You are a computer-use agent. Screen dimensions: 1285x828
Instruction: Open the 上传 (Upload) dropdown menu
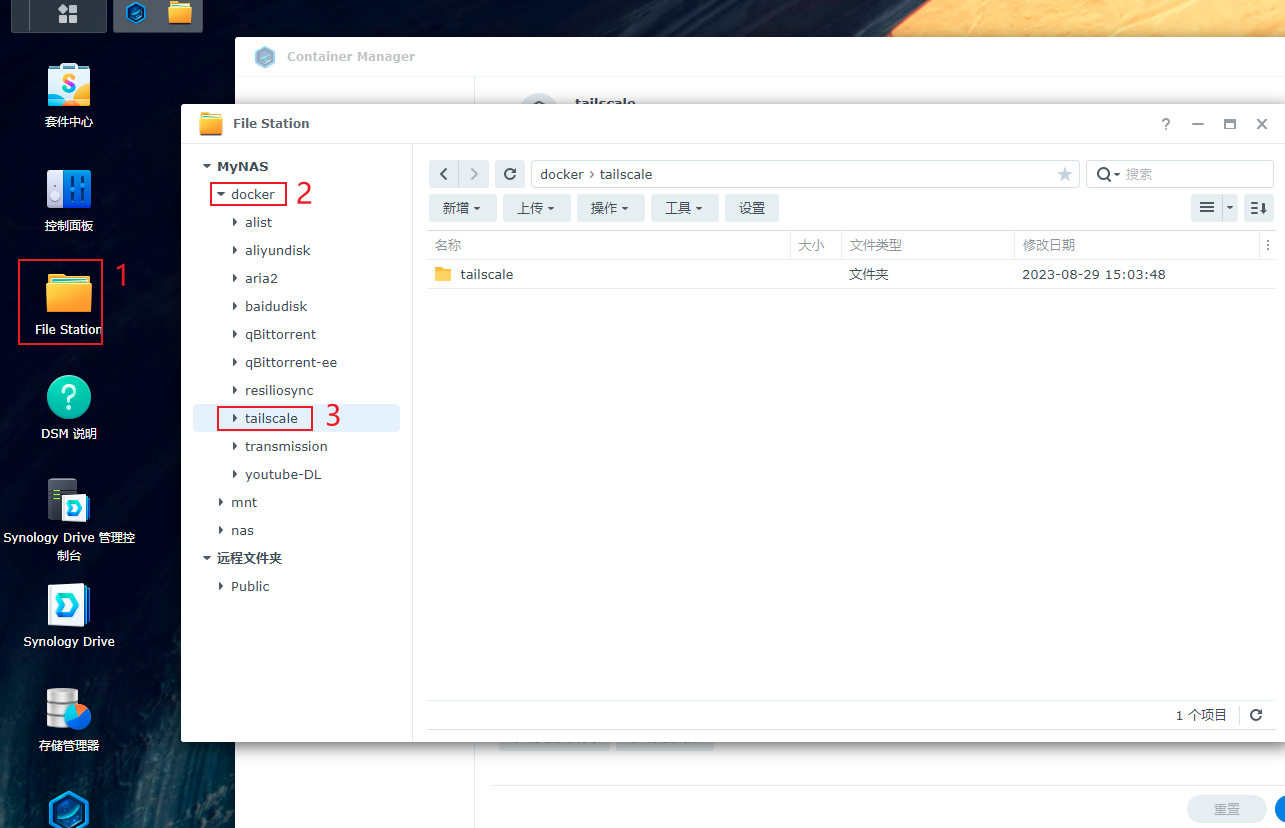coord(536,208)
